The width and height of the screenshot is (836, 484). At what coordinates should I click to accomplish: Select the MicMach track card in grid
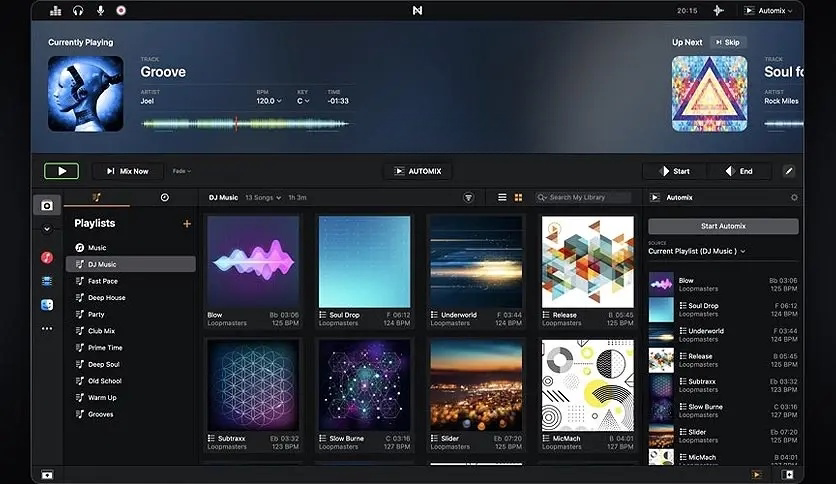pos(588,396)
